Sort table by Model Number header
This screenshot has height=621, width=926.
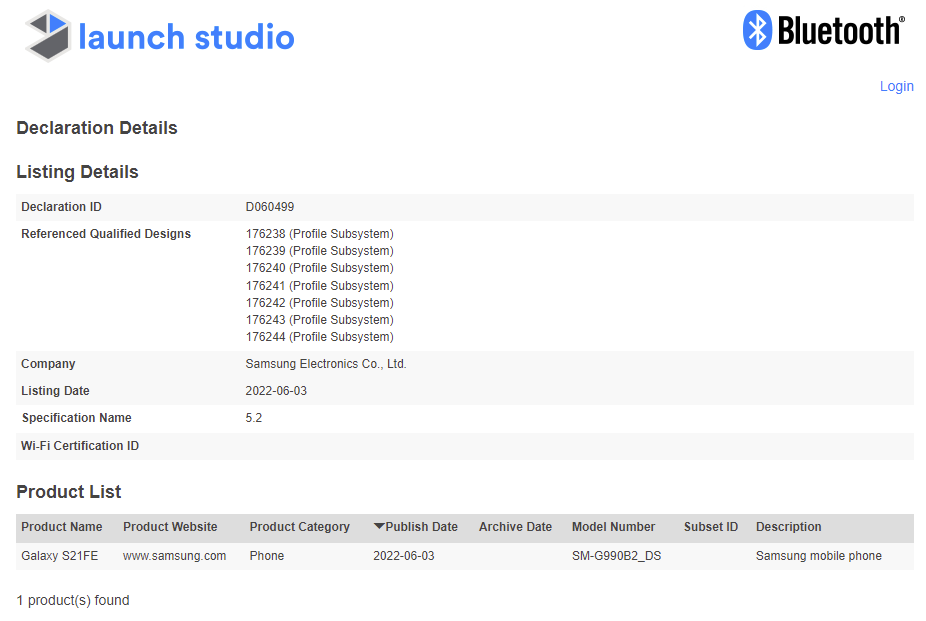pos(613,527)
